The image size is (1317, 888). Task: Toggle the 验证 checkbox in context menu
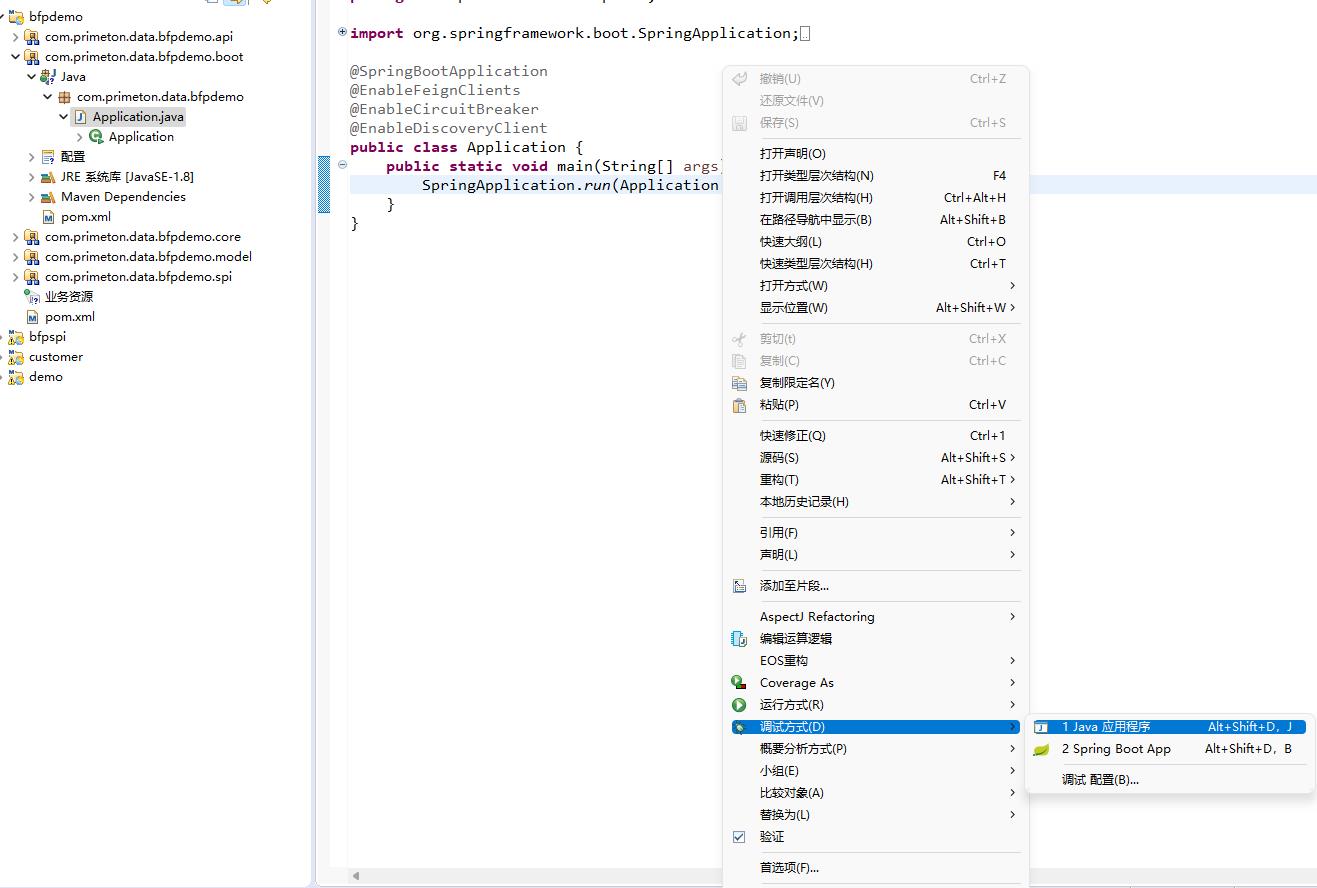coord(739,837)
